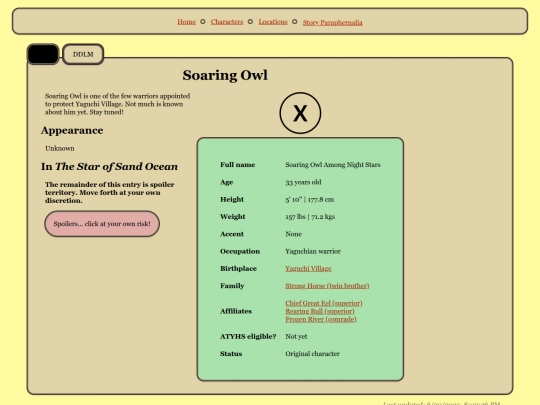Click the 'Affiliates' row label
Viewport: 540px width, 405px height.
[236, 311]
